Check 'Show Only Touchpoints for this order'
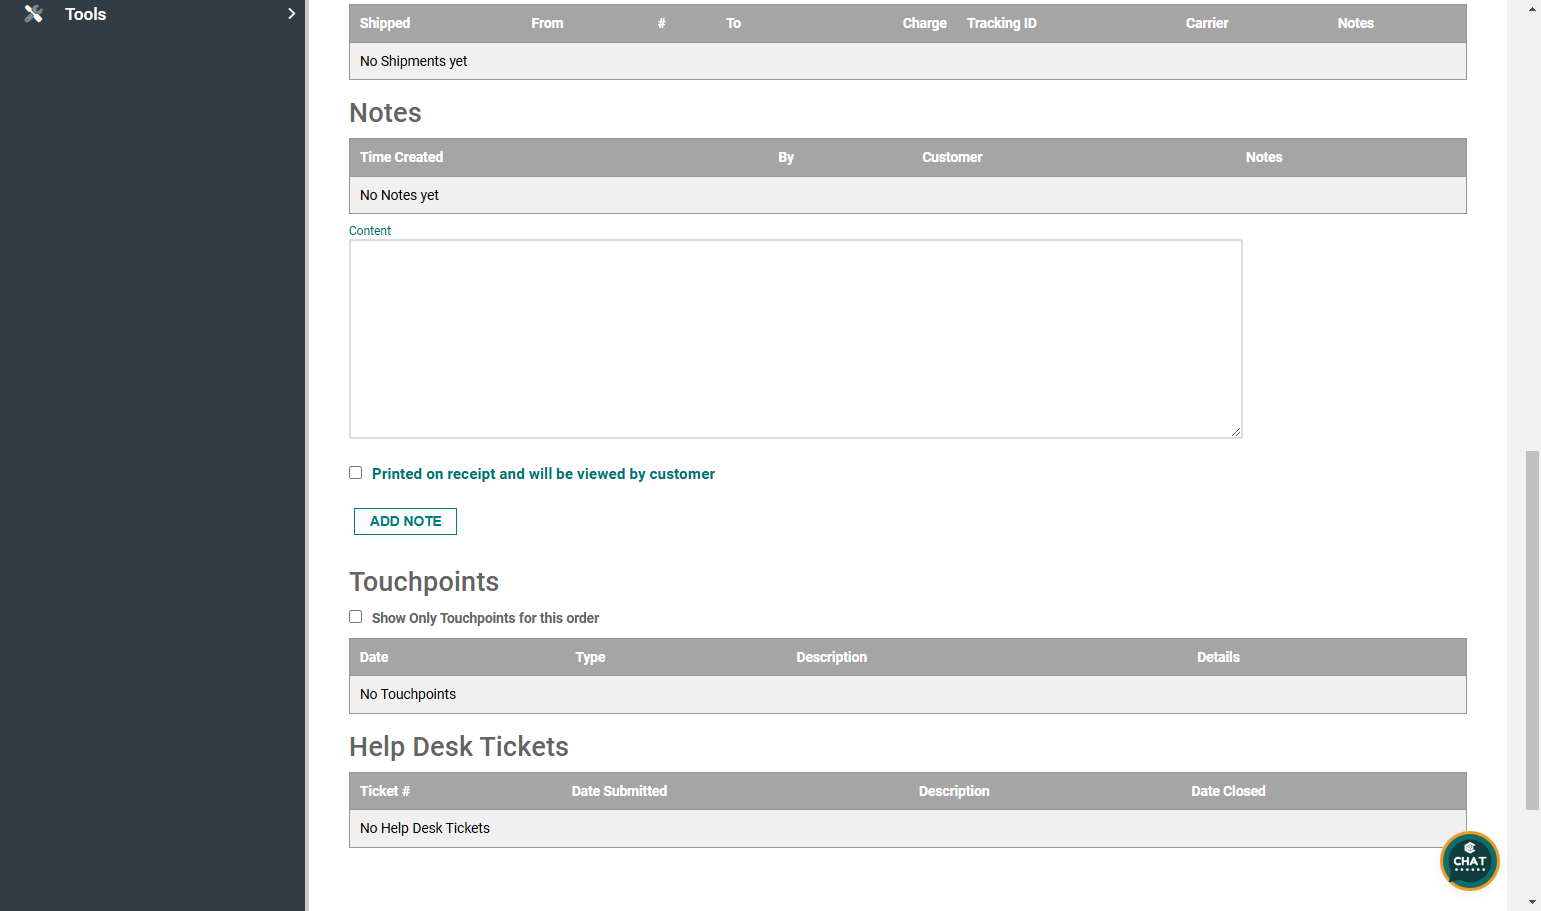 pyautogui.click(x=355, y=617)
